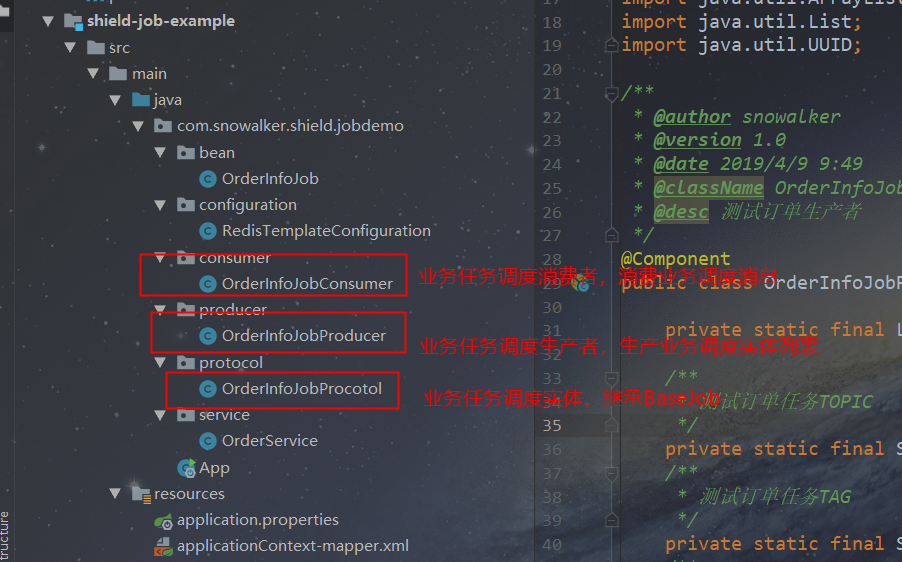Collapse the service package arrow
The height and width of the screenshot is (562, 902).
point(160,415)
